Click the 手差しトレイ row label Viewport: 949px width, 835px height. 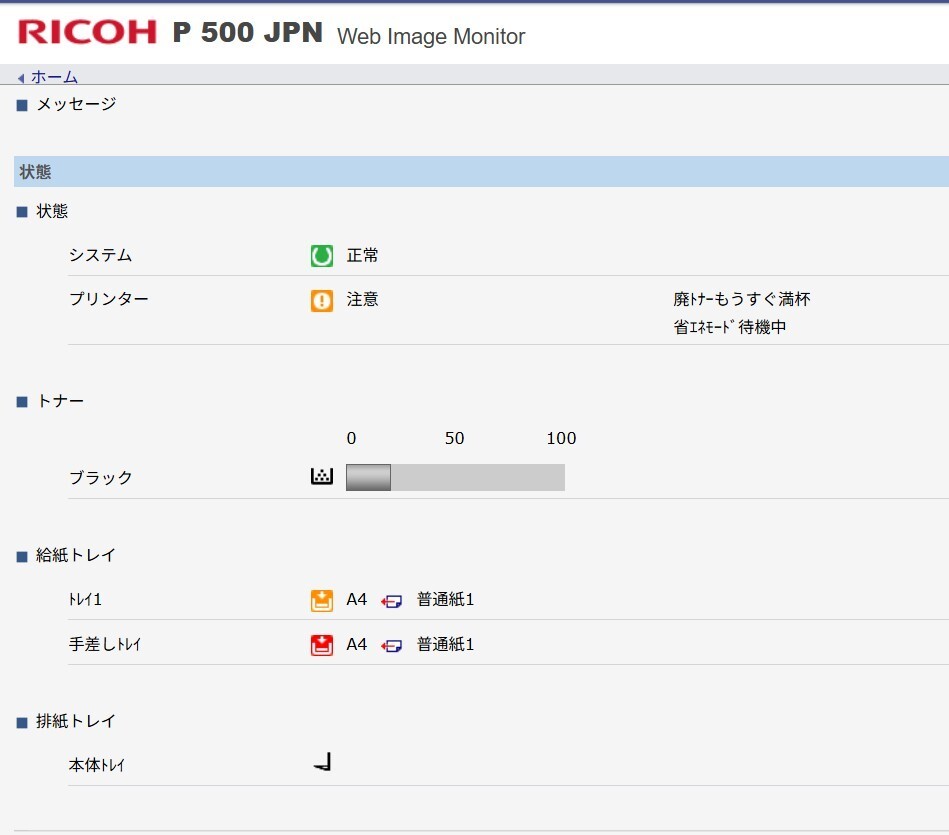105,644
